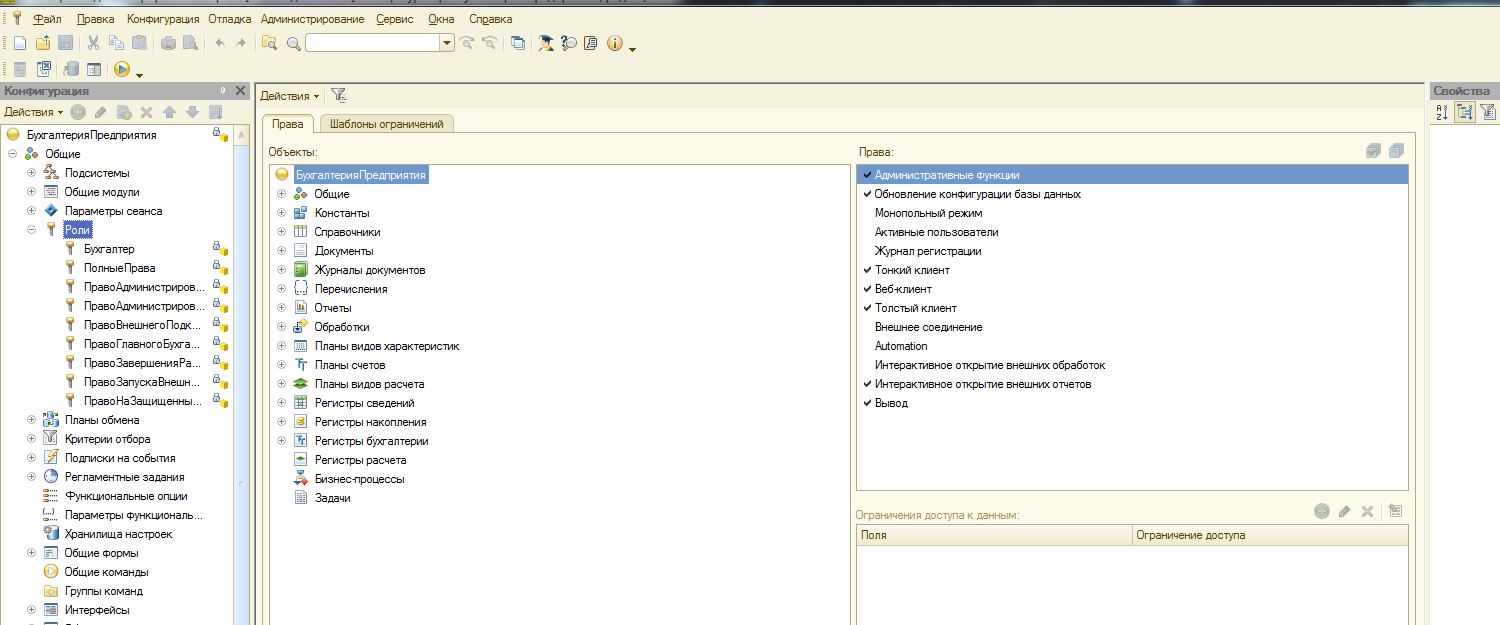Expand the Общие модули tree node
The width and height of the screenshot is (1500, 625).
coord(31,192)
